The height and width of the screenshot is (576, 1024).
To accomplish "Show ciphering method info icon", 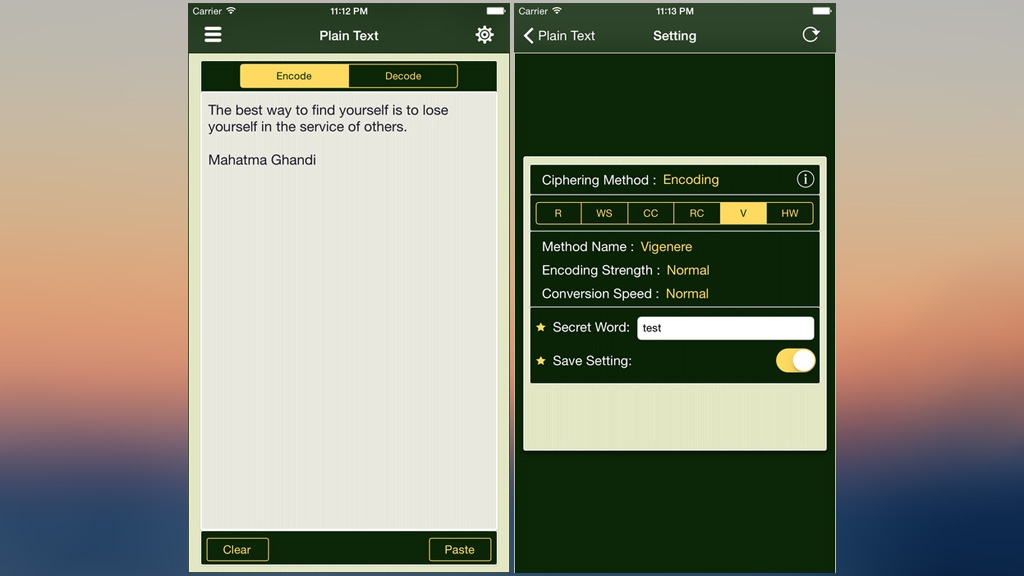I will coord(805,179).
